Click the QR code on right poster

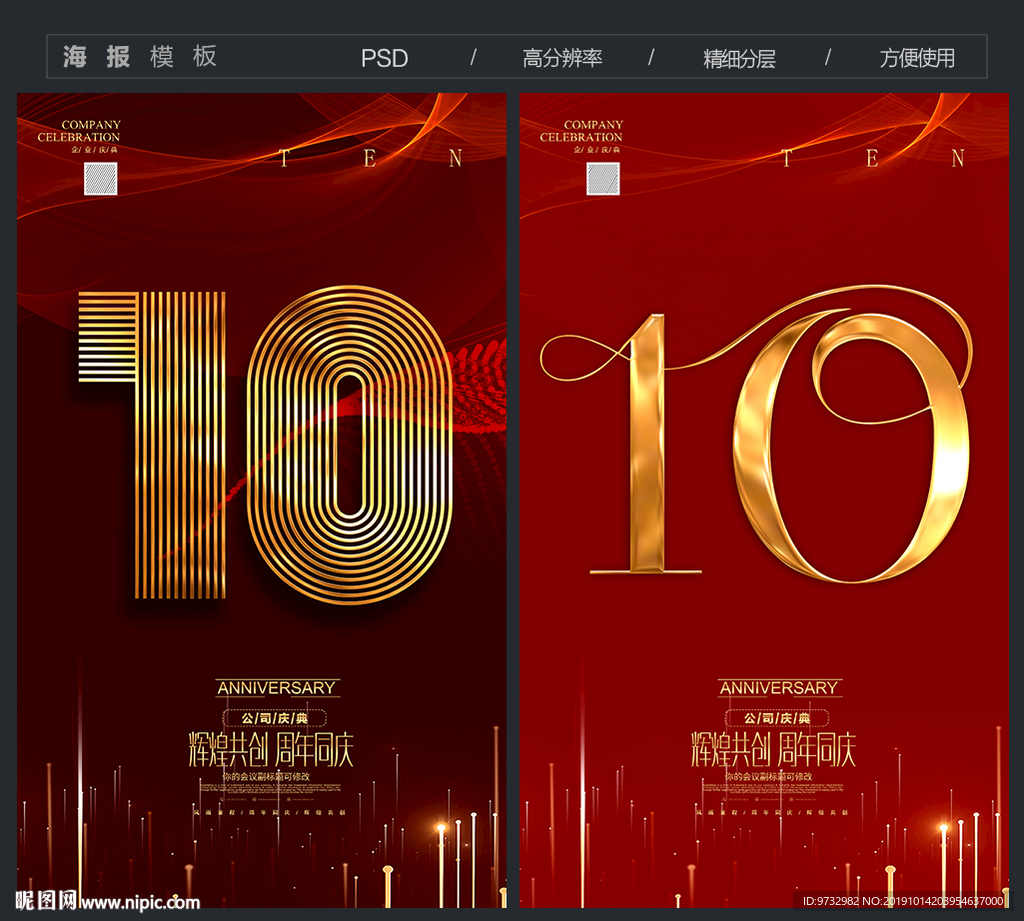pos(603,179)
